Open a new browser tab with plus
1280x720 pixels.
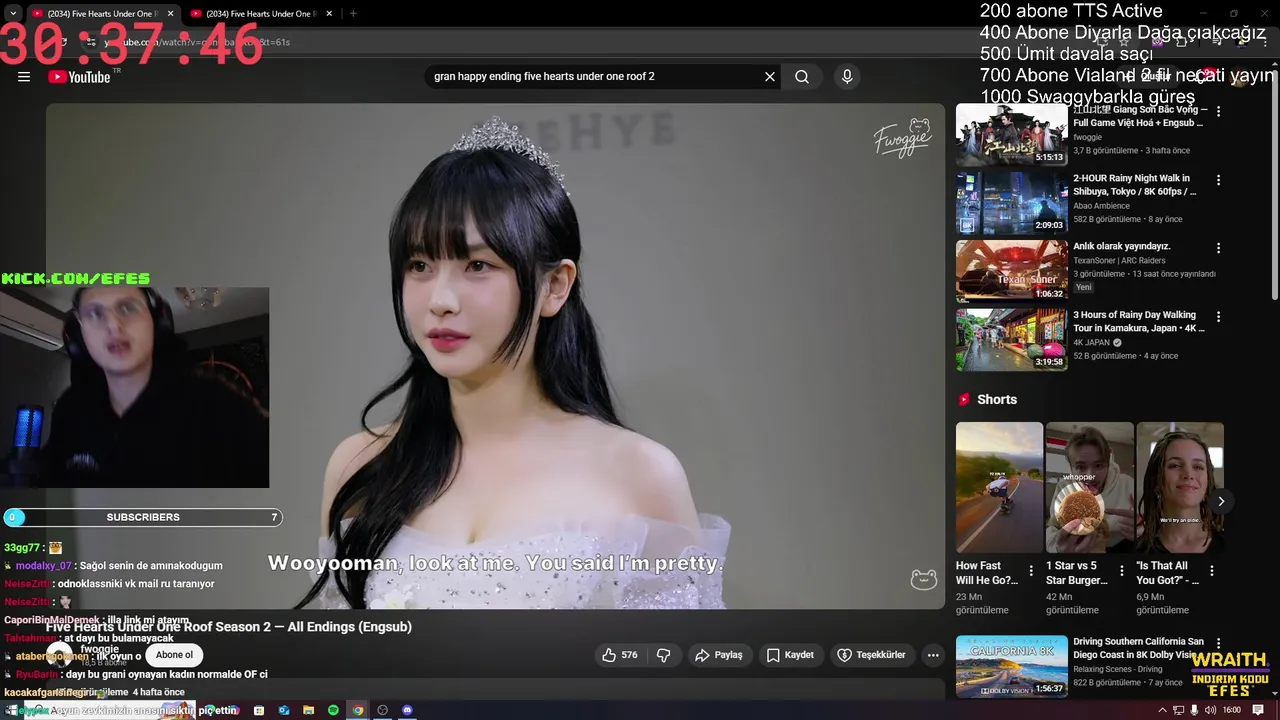pos(353,14)
